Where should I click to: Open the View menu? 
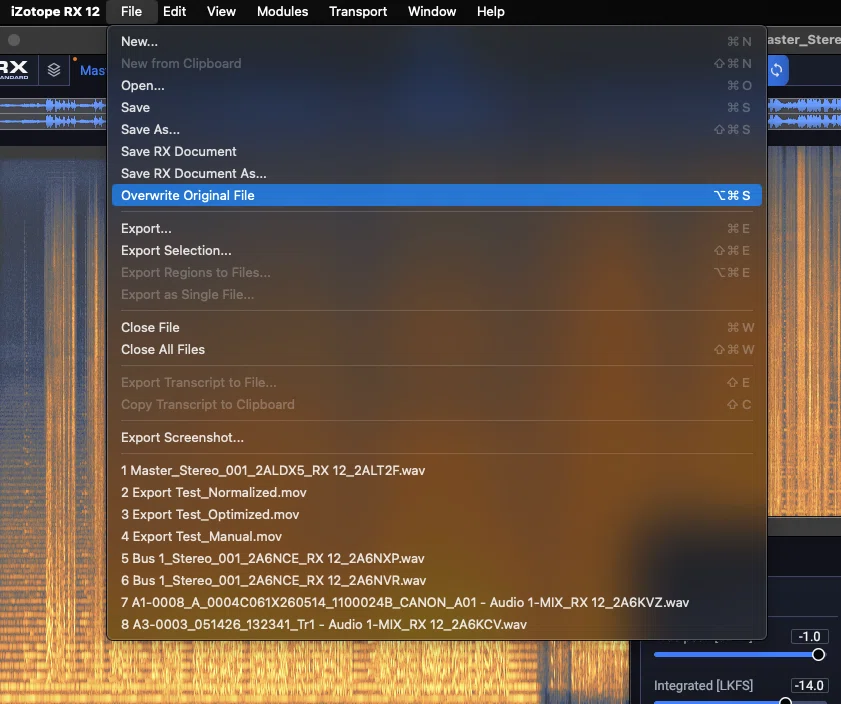click(221, 11)
